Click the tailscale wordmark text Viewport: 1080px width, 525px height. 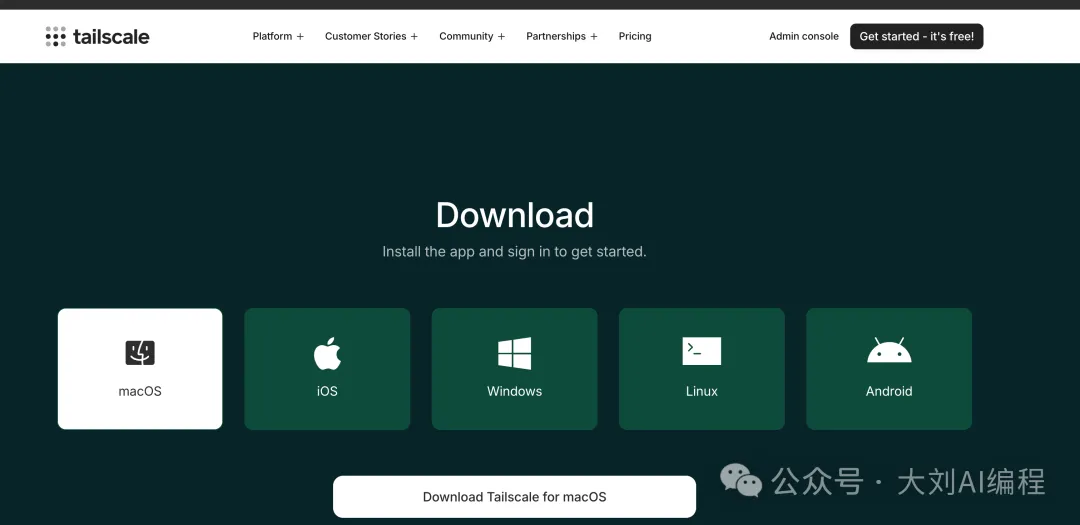click(x=111, y=37)
